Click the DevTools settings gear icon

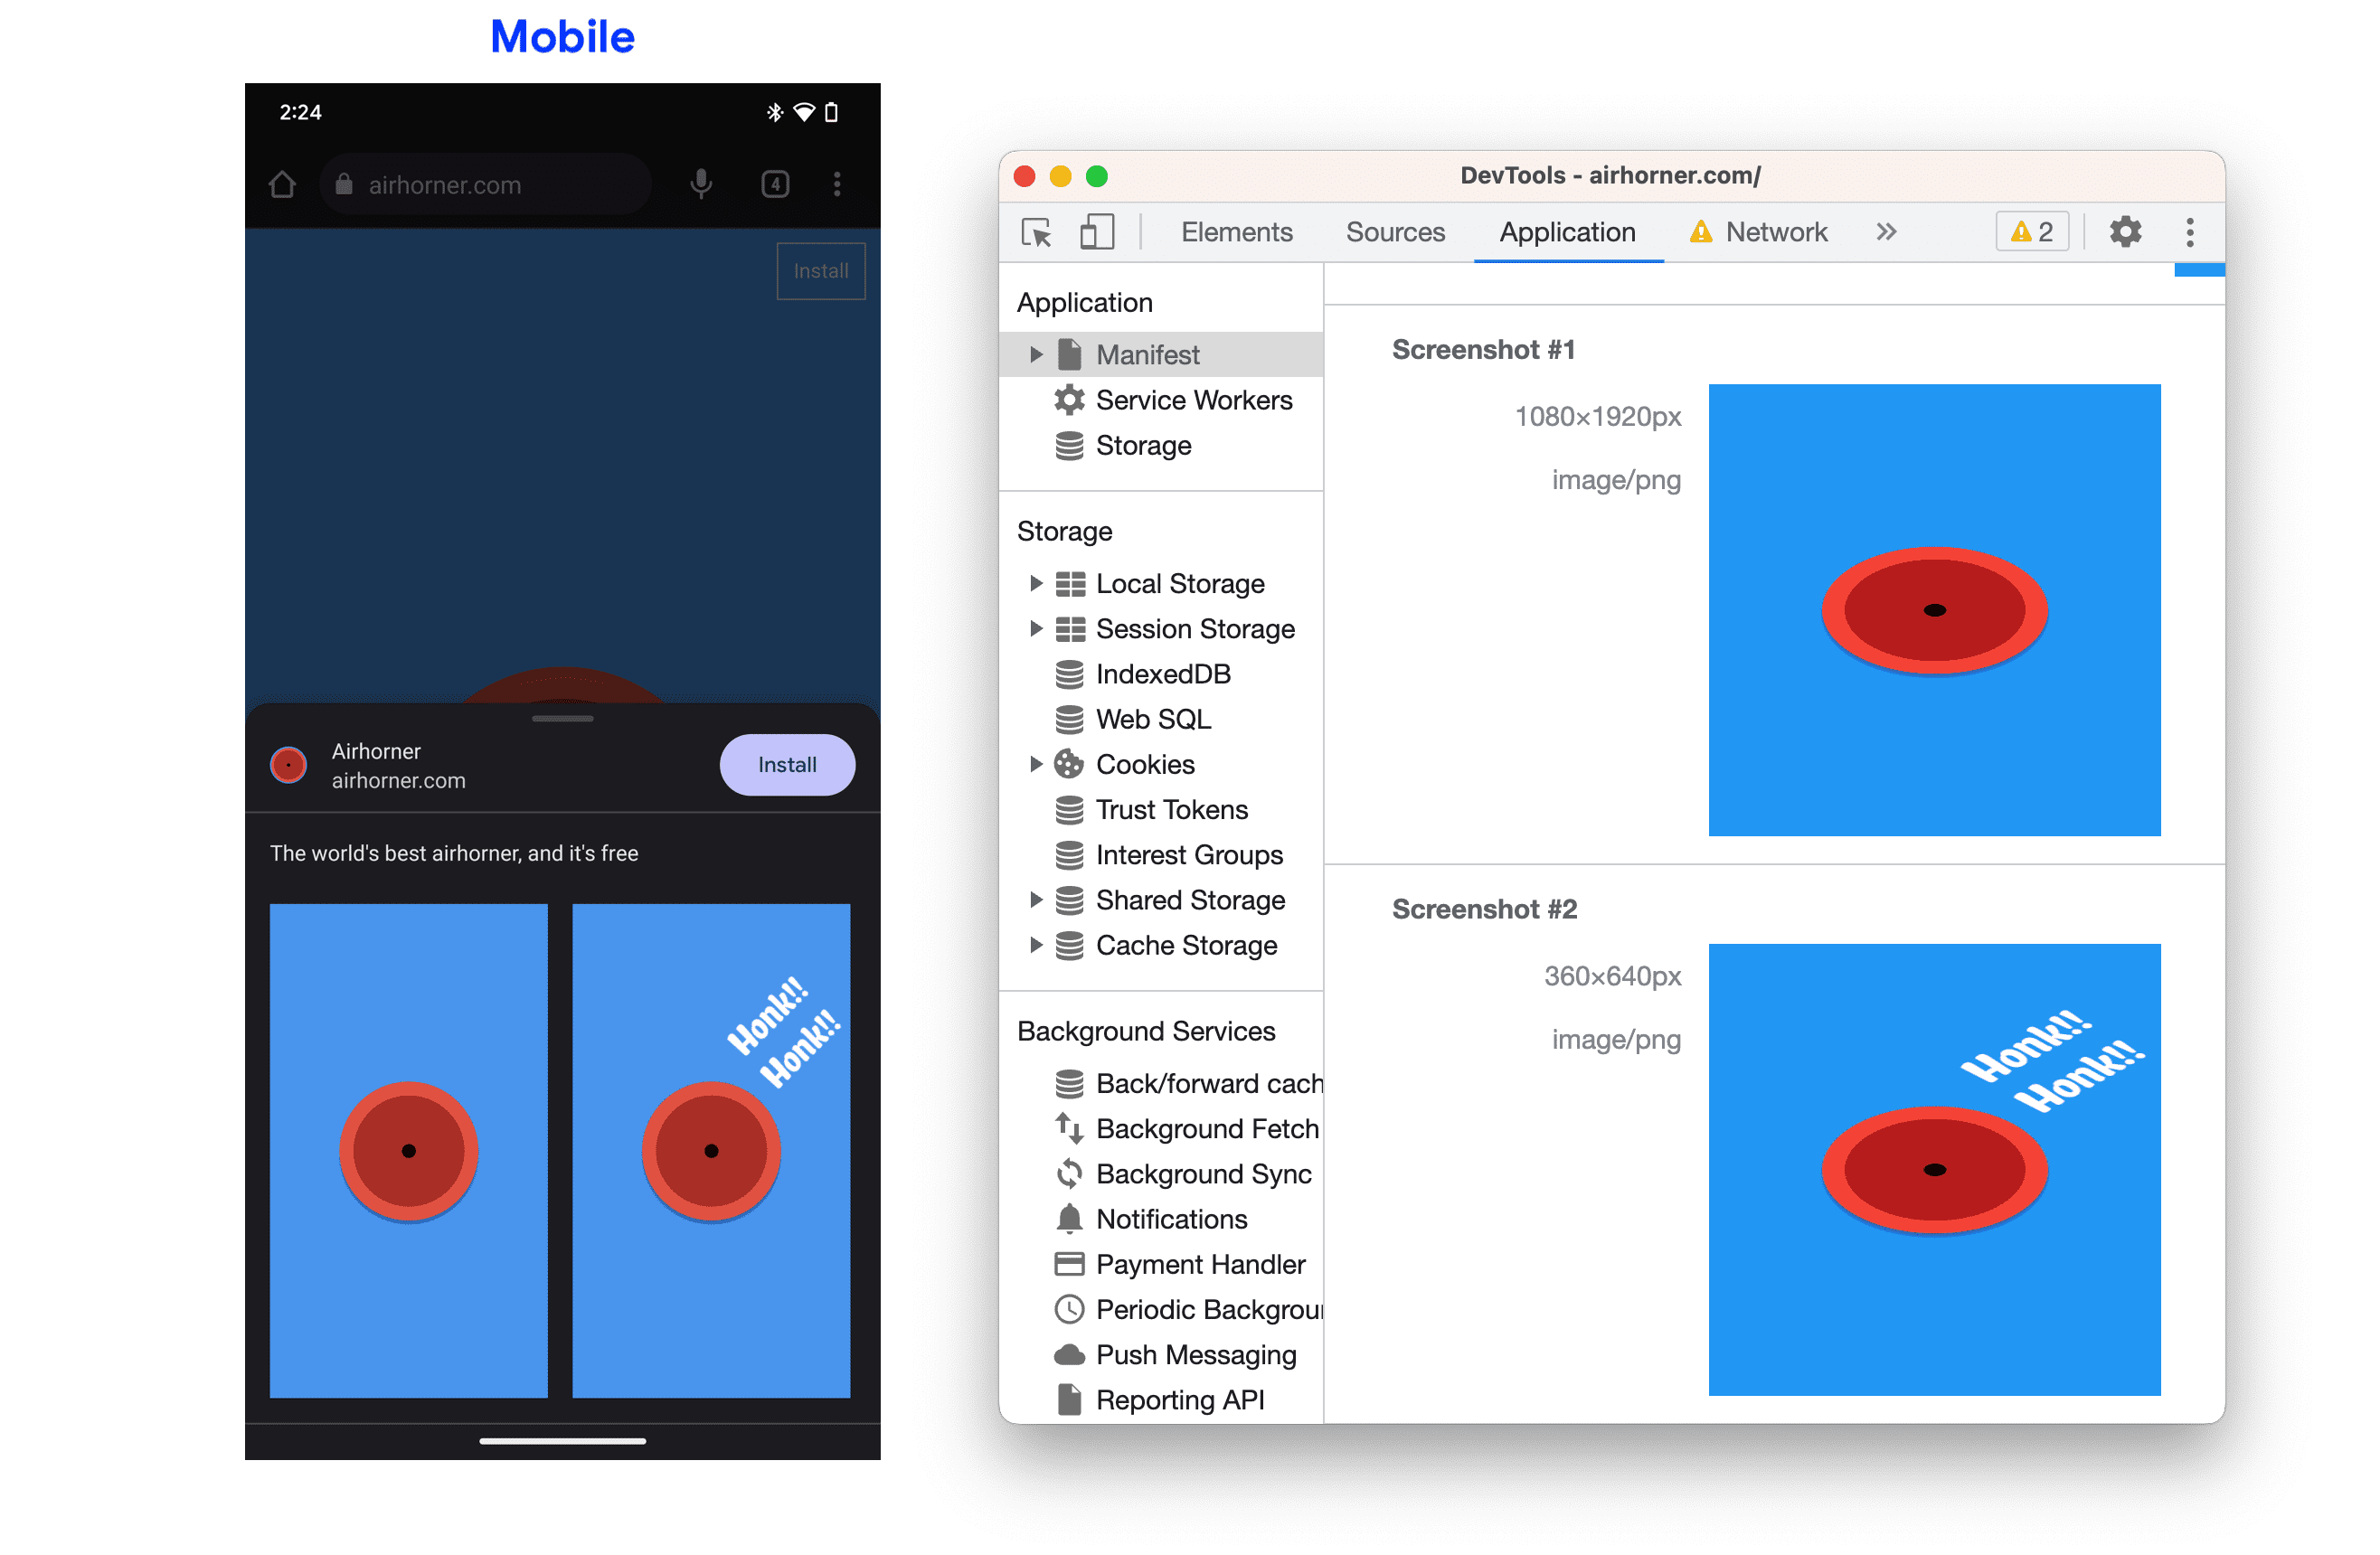[x=2123, y=232]
